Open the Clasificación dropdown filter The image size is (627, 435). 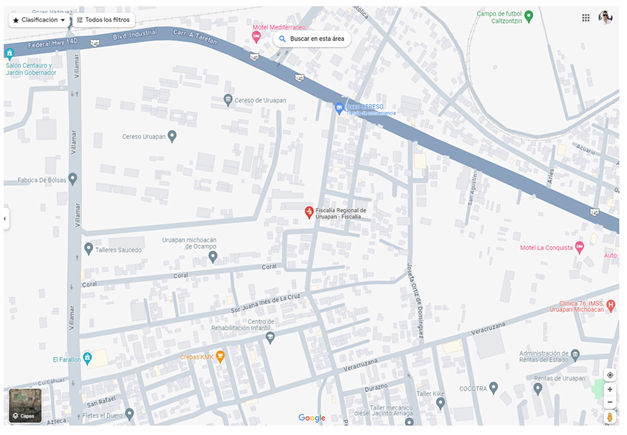click(x=39, y=20)
